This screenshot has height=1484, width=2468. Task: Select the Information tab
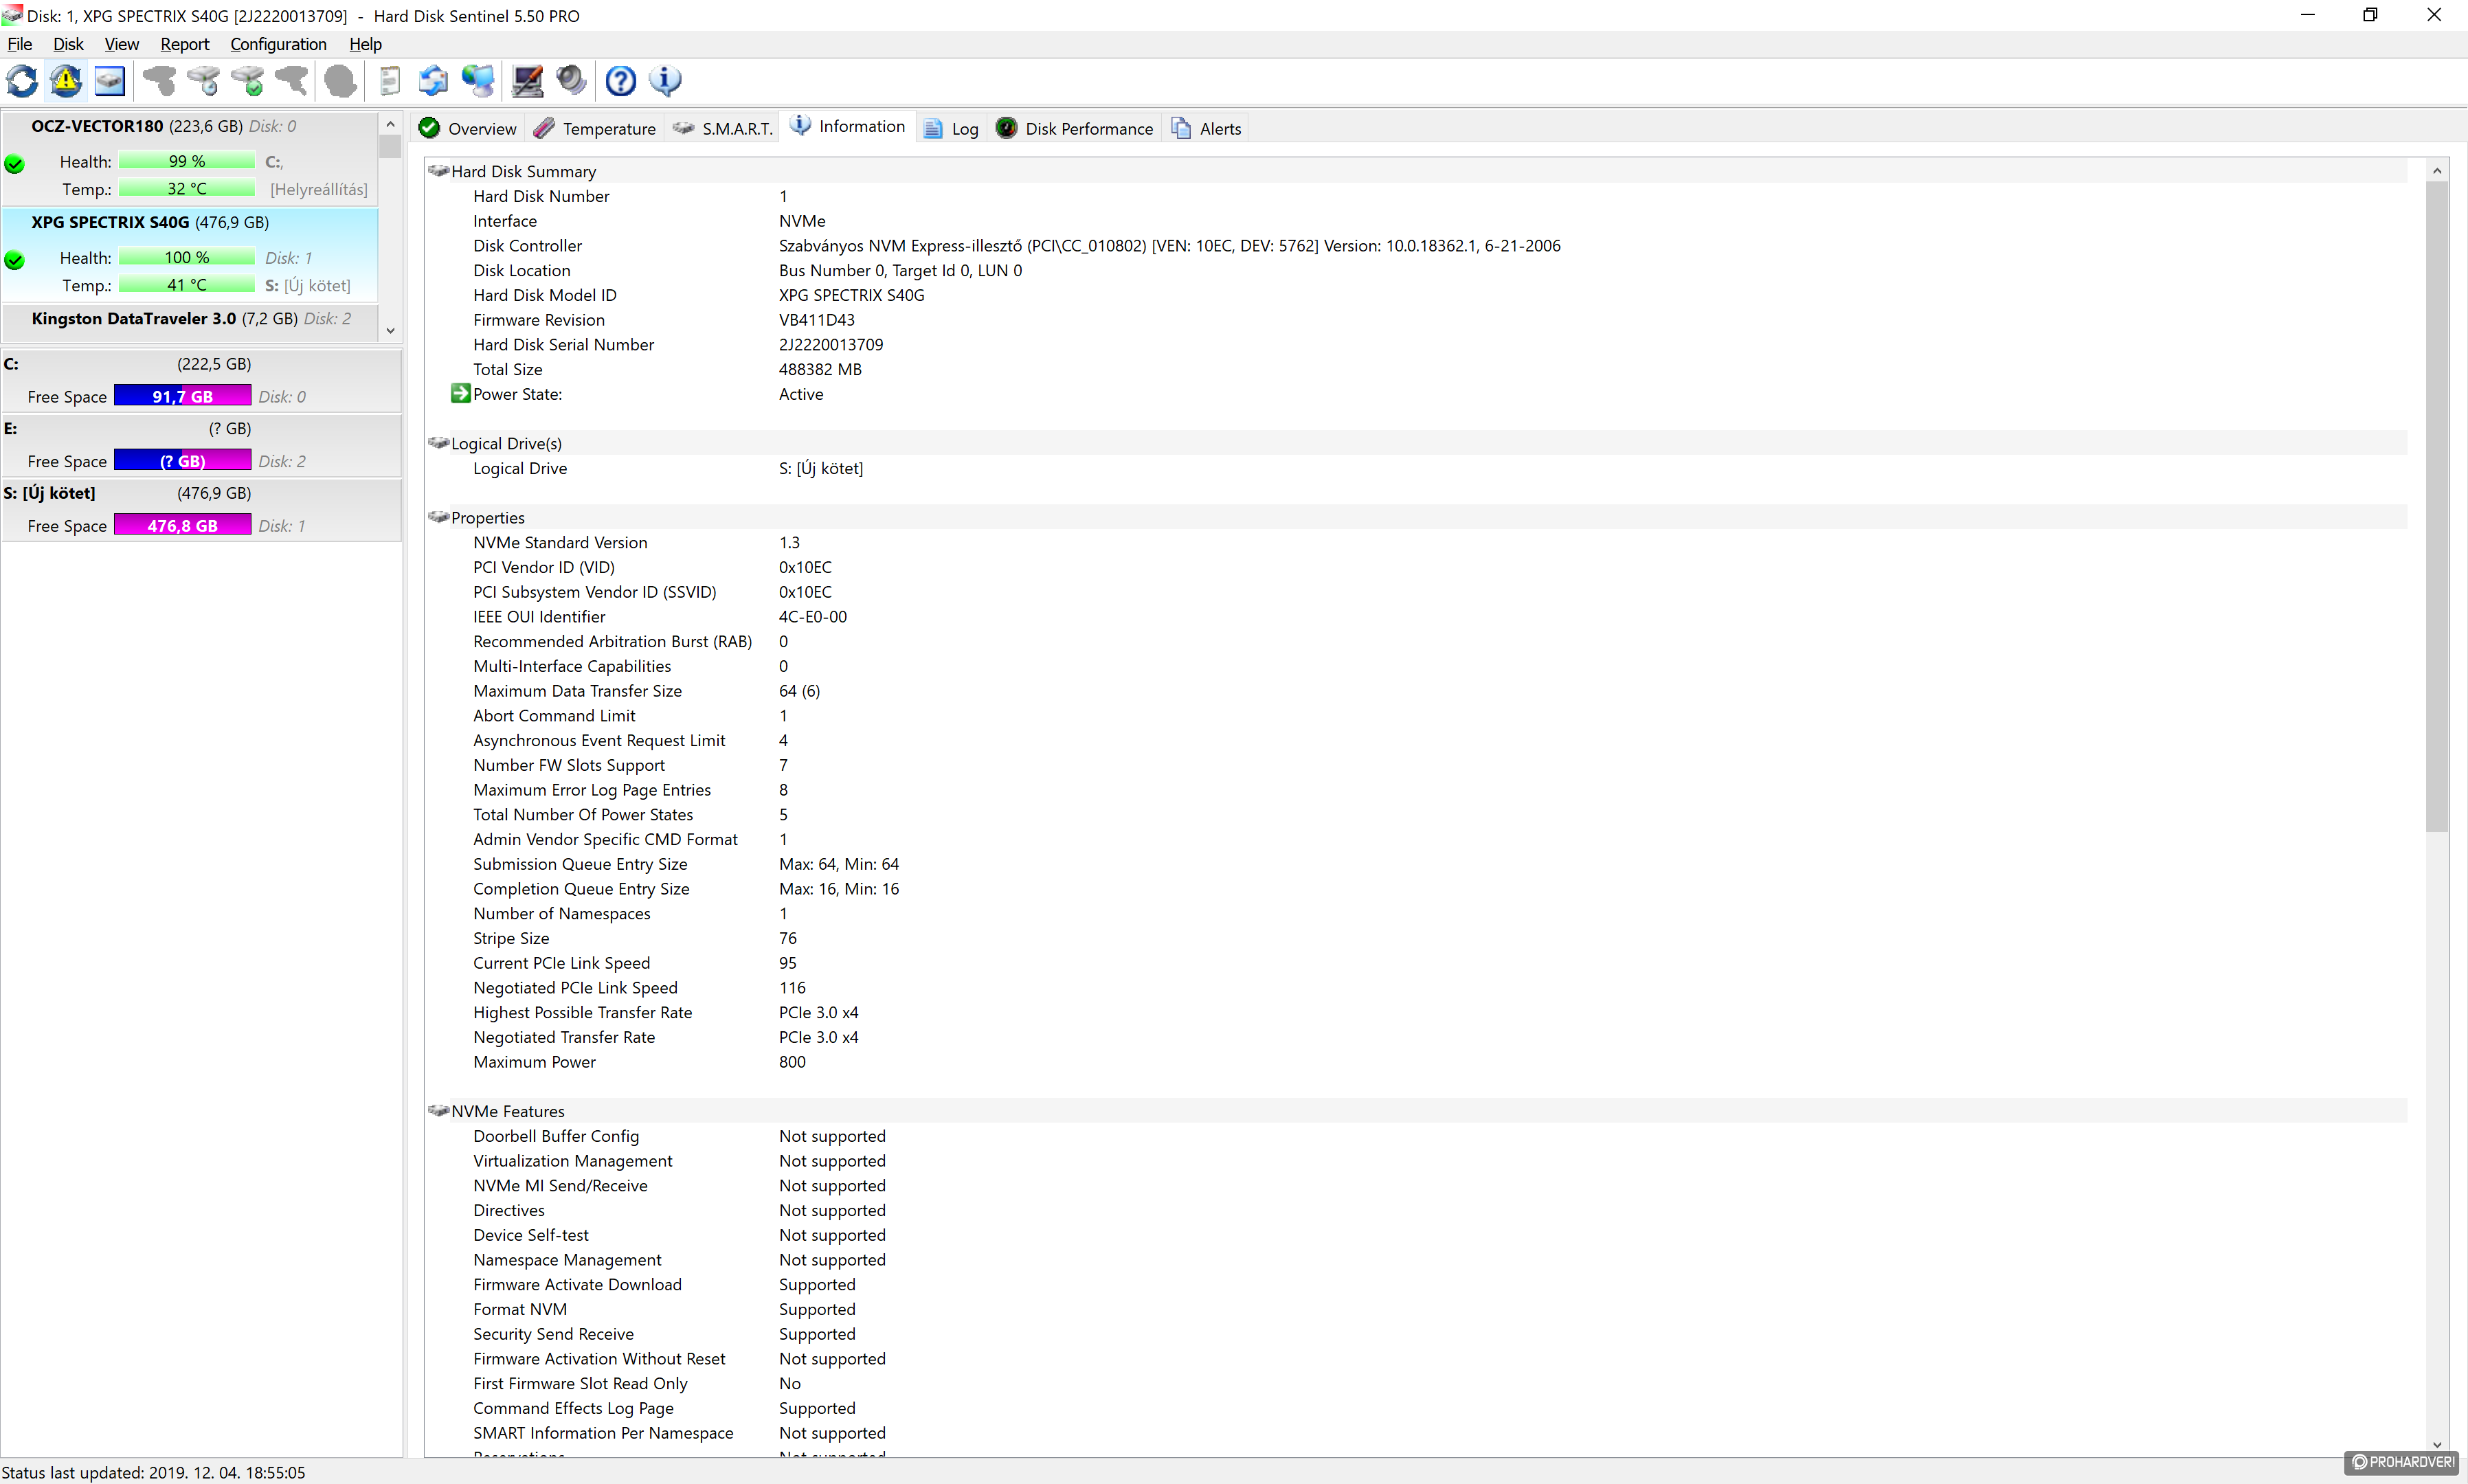click(848, 126)
